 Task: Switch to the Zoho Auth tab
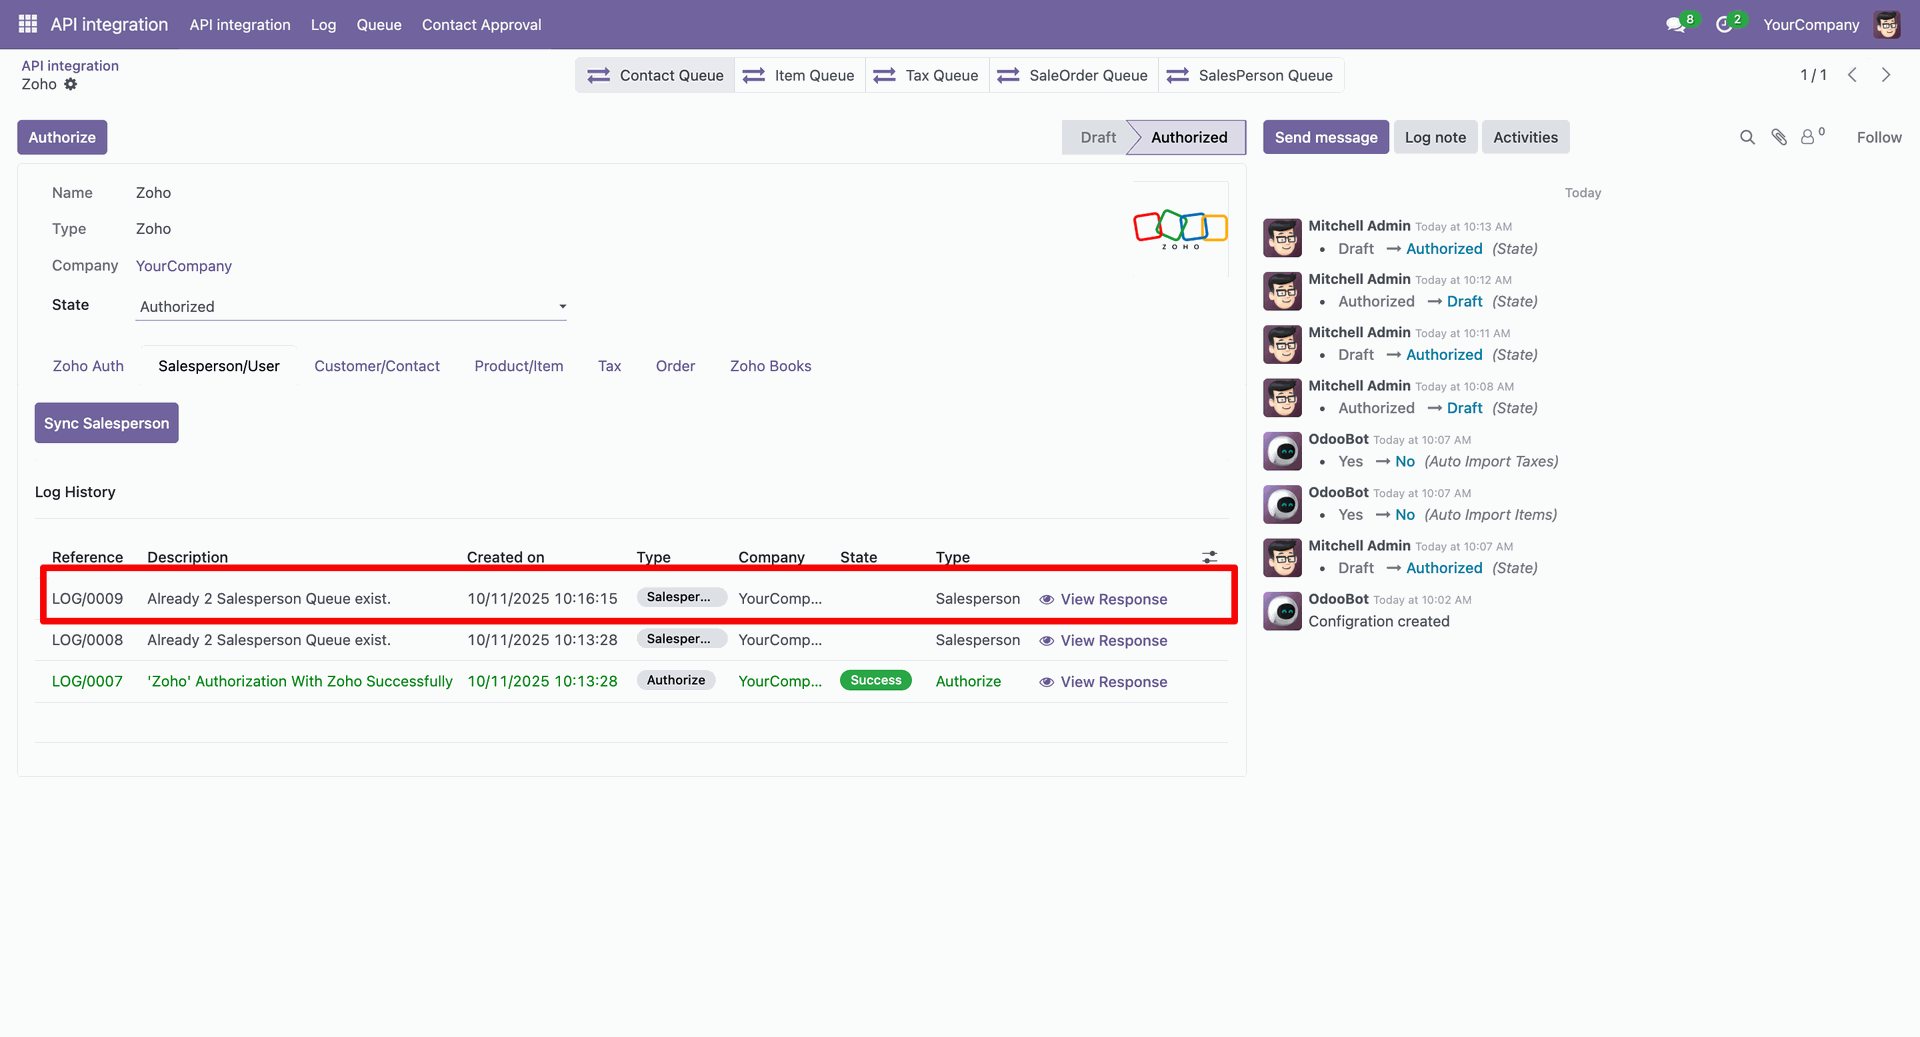(x=88, y=366)
